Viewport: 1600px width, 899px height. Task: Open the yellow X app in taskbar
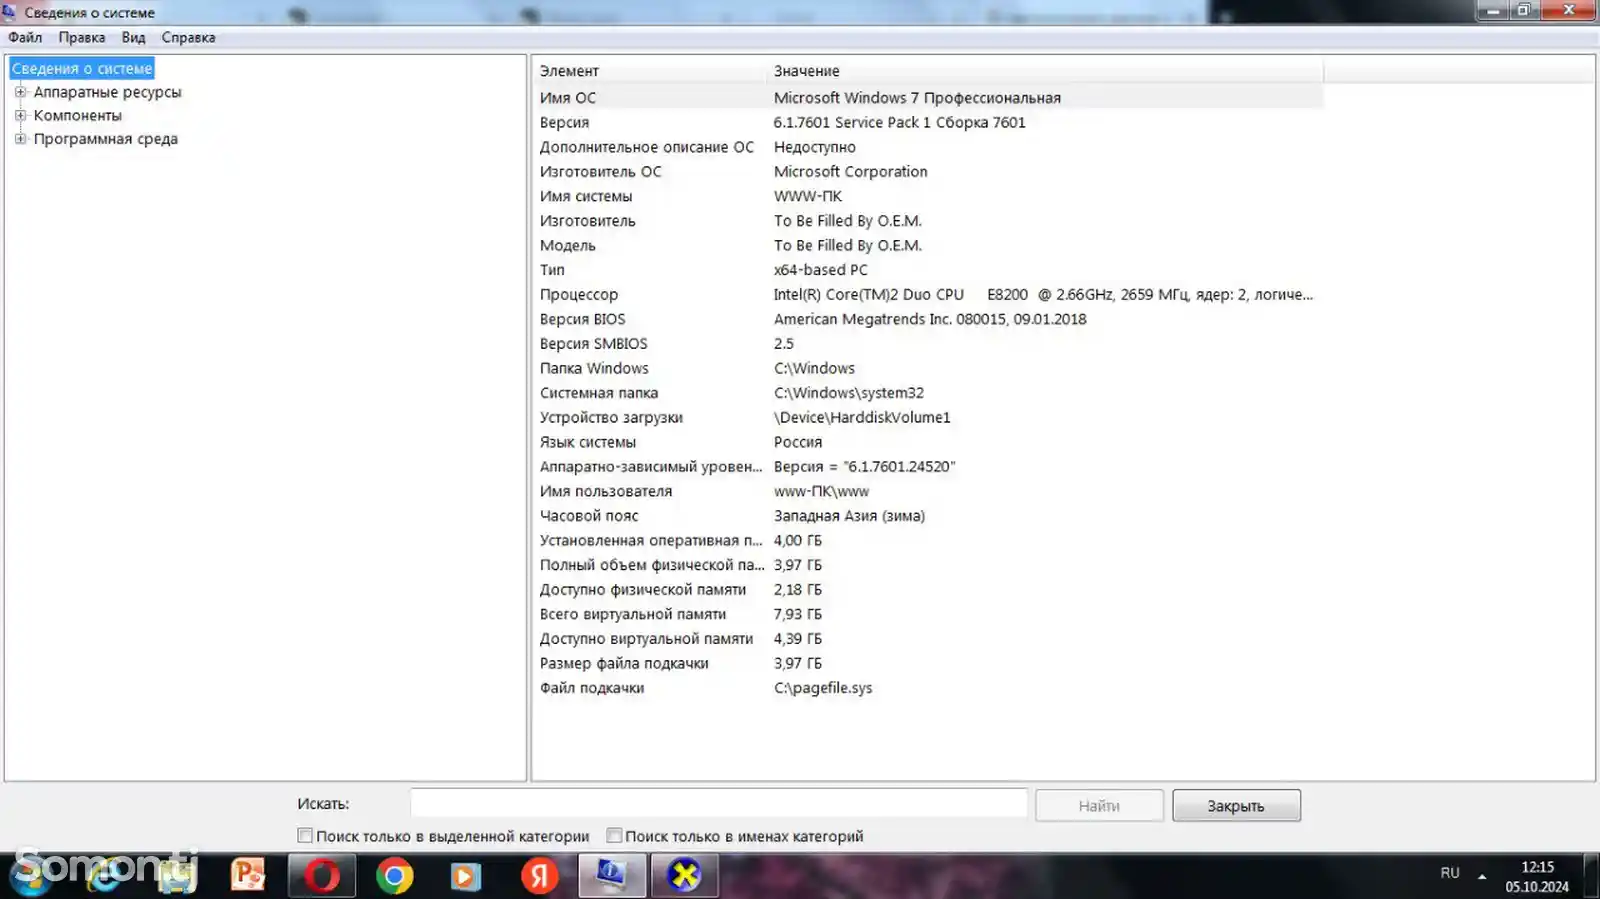click(x=685, y=876)
